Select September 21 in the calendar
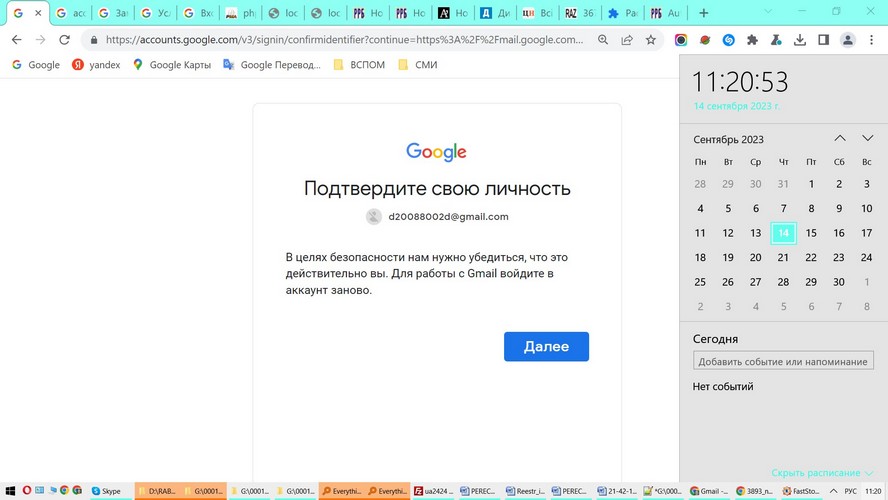Viewport: 888px width, 500px height. pos(783,258)
